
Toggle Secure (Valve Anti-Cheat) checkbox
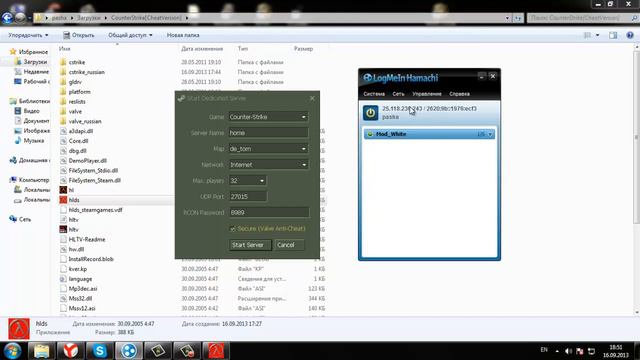click(x=233, y=229)
